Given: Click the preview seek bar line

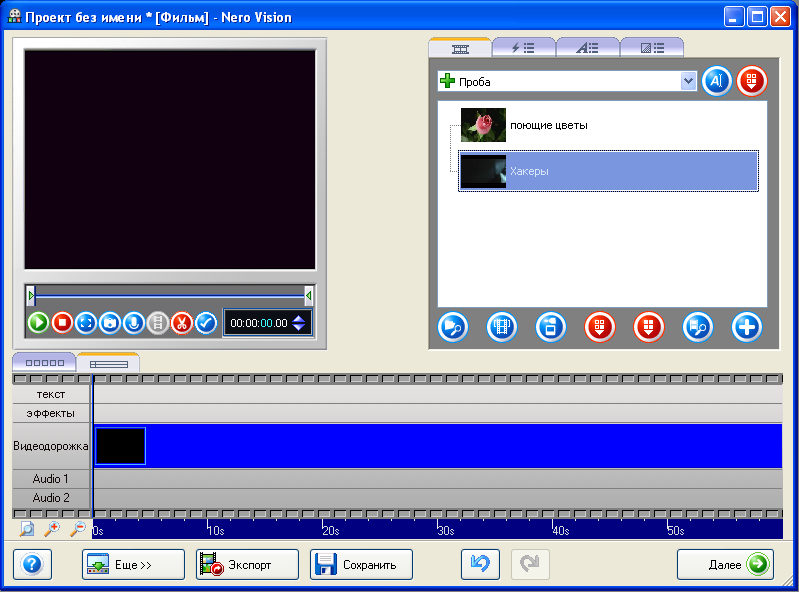Looking at the screenshot, I should click(170, 295).
